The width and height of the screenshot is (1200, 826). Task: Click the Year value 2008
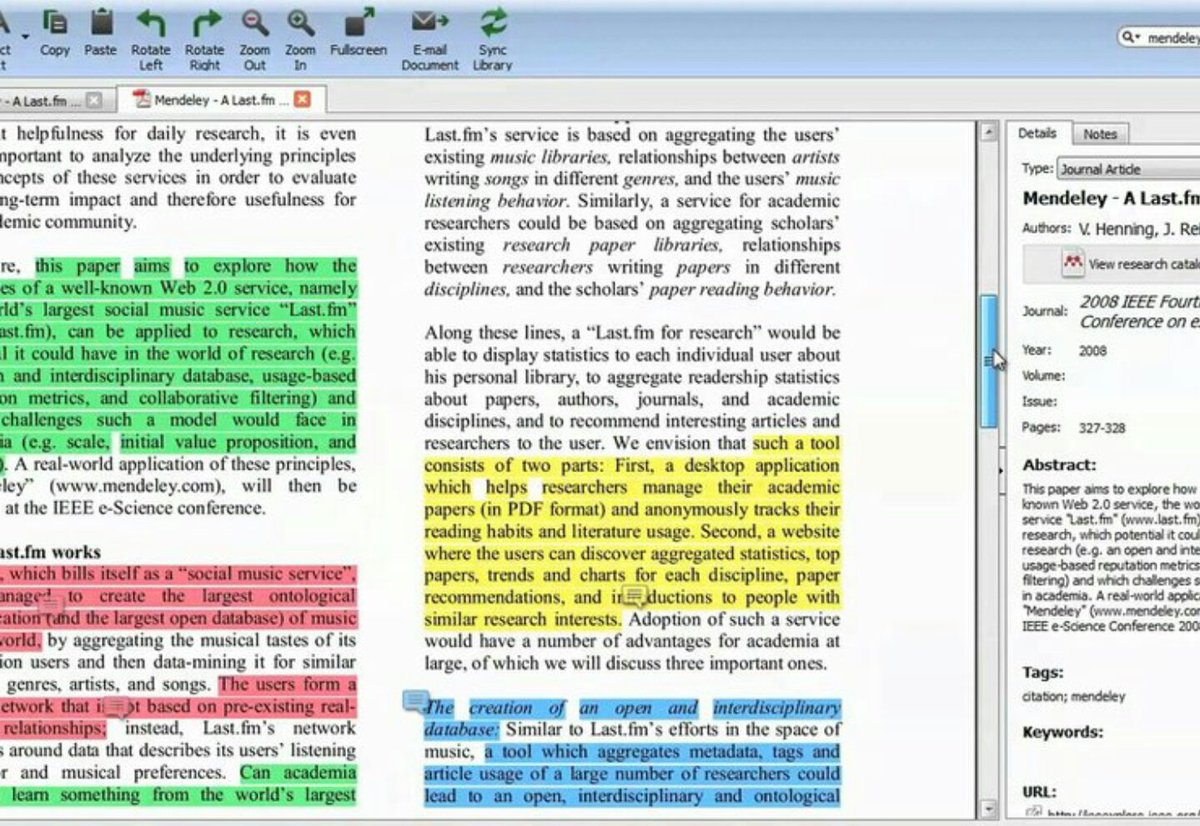point(1092,351)
